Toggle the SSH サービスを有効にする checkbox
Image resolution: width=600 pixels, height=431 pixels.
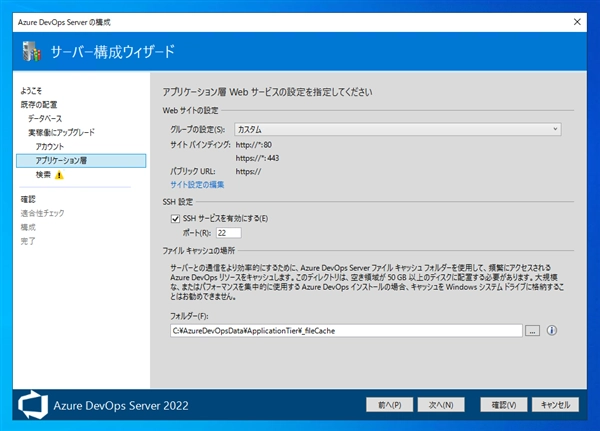175,219
